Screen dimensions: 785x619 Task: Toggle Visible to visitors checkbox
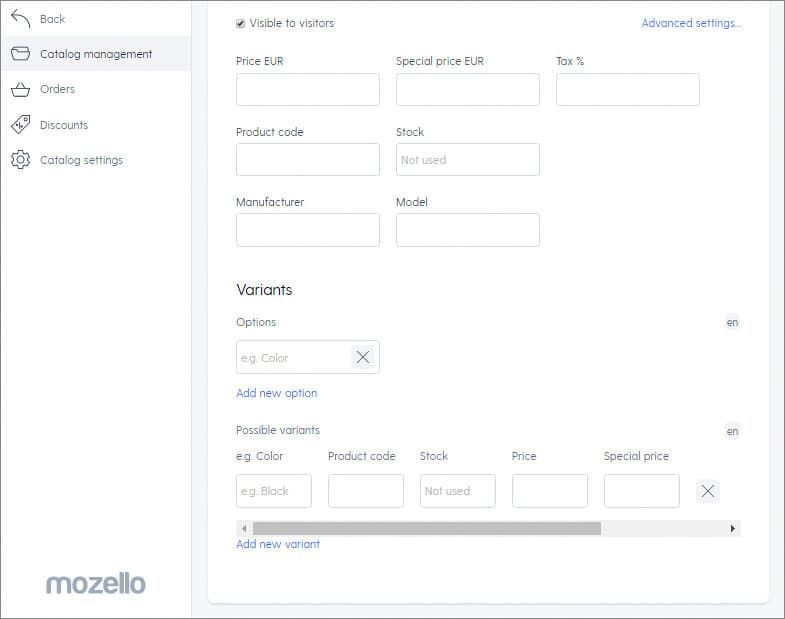(240, 24)
